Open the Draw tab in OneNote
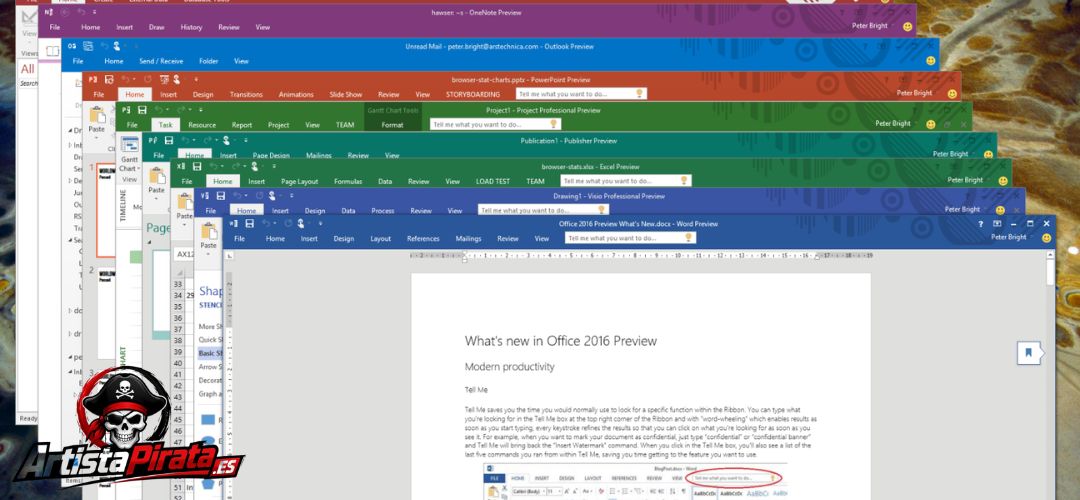 click(156, 28)
